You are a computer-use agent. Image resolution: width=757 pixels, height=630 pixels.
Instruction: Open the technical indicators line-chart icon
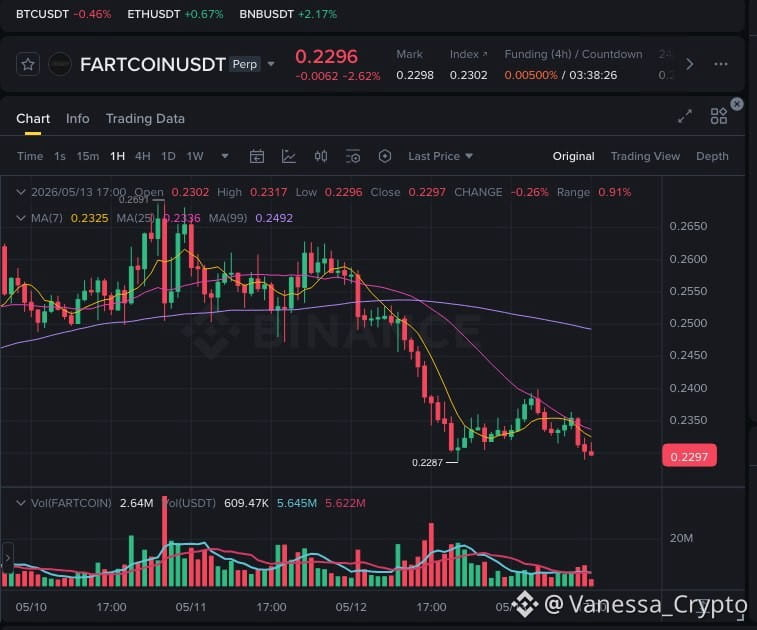click(289, 156)
